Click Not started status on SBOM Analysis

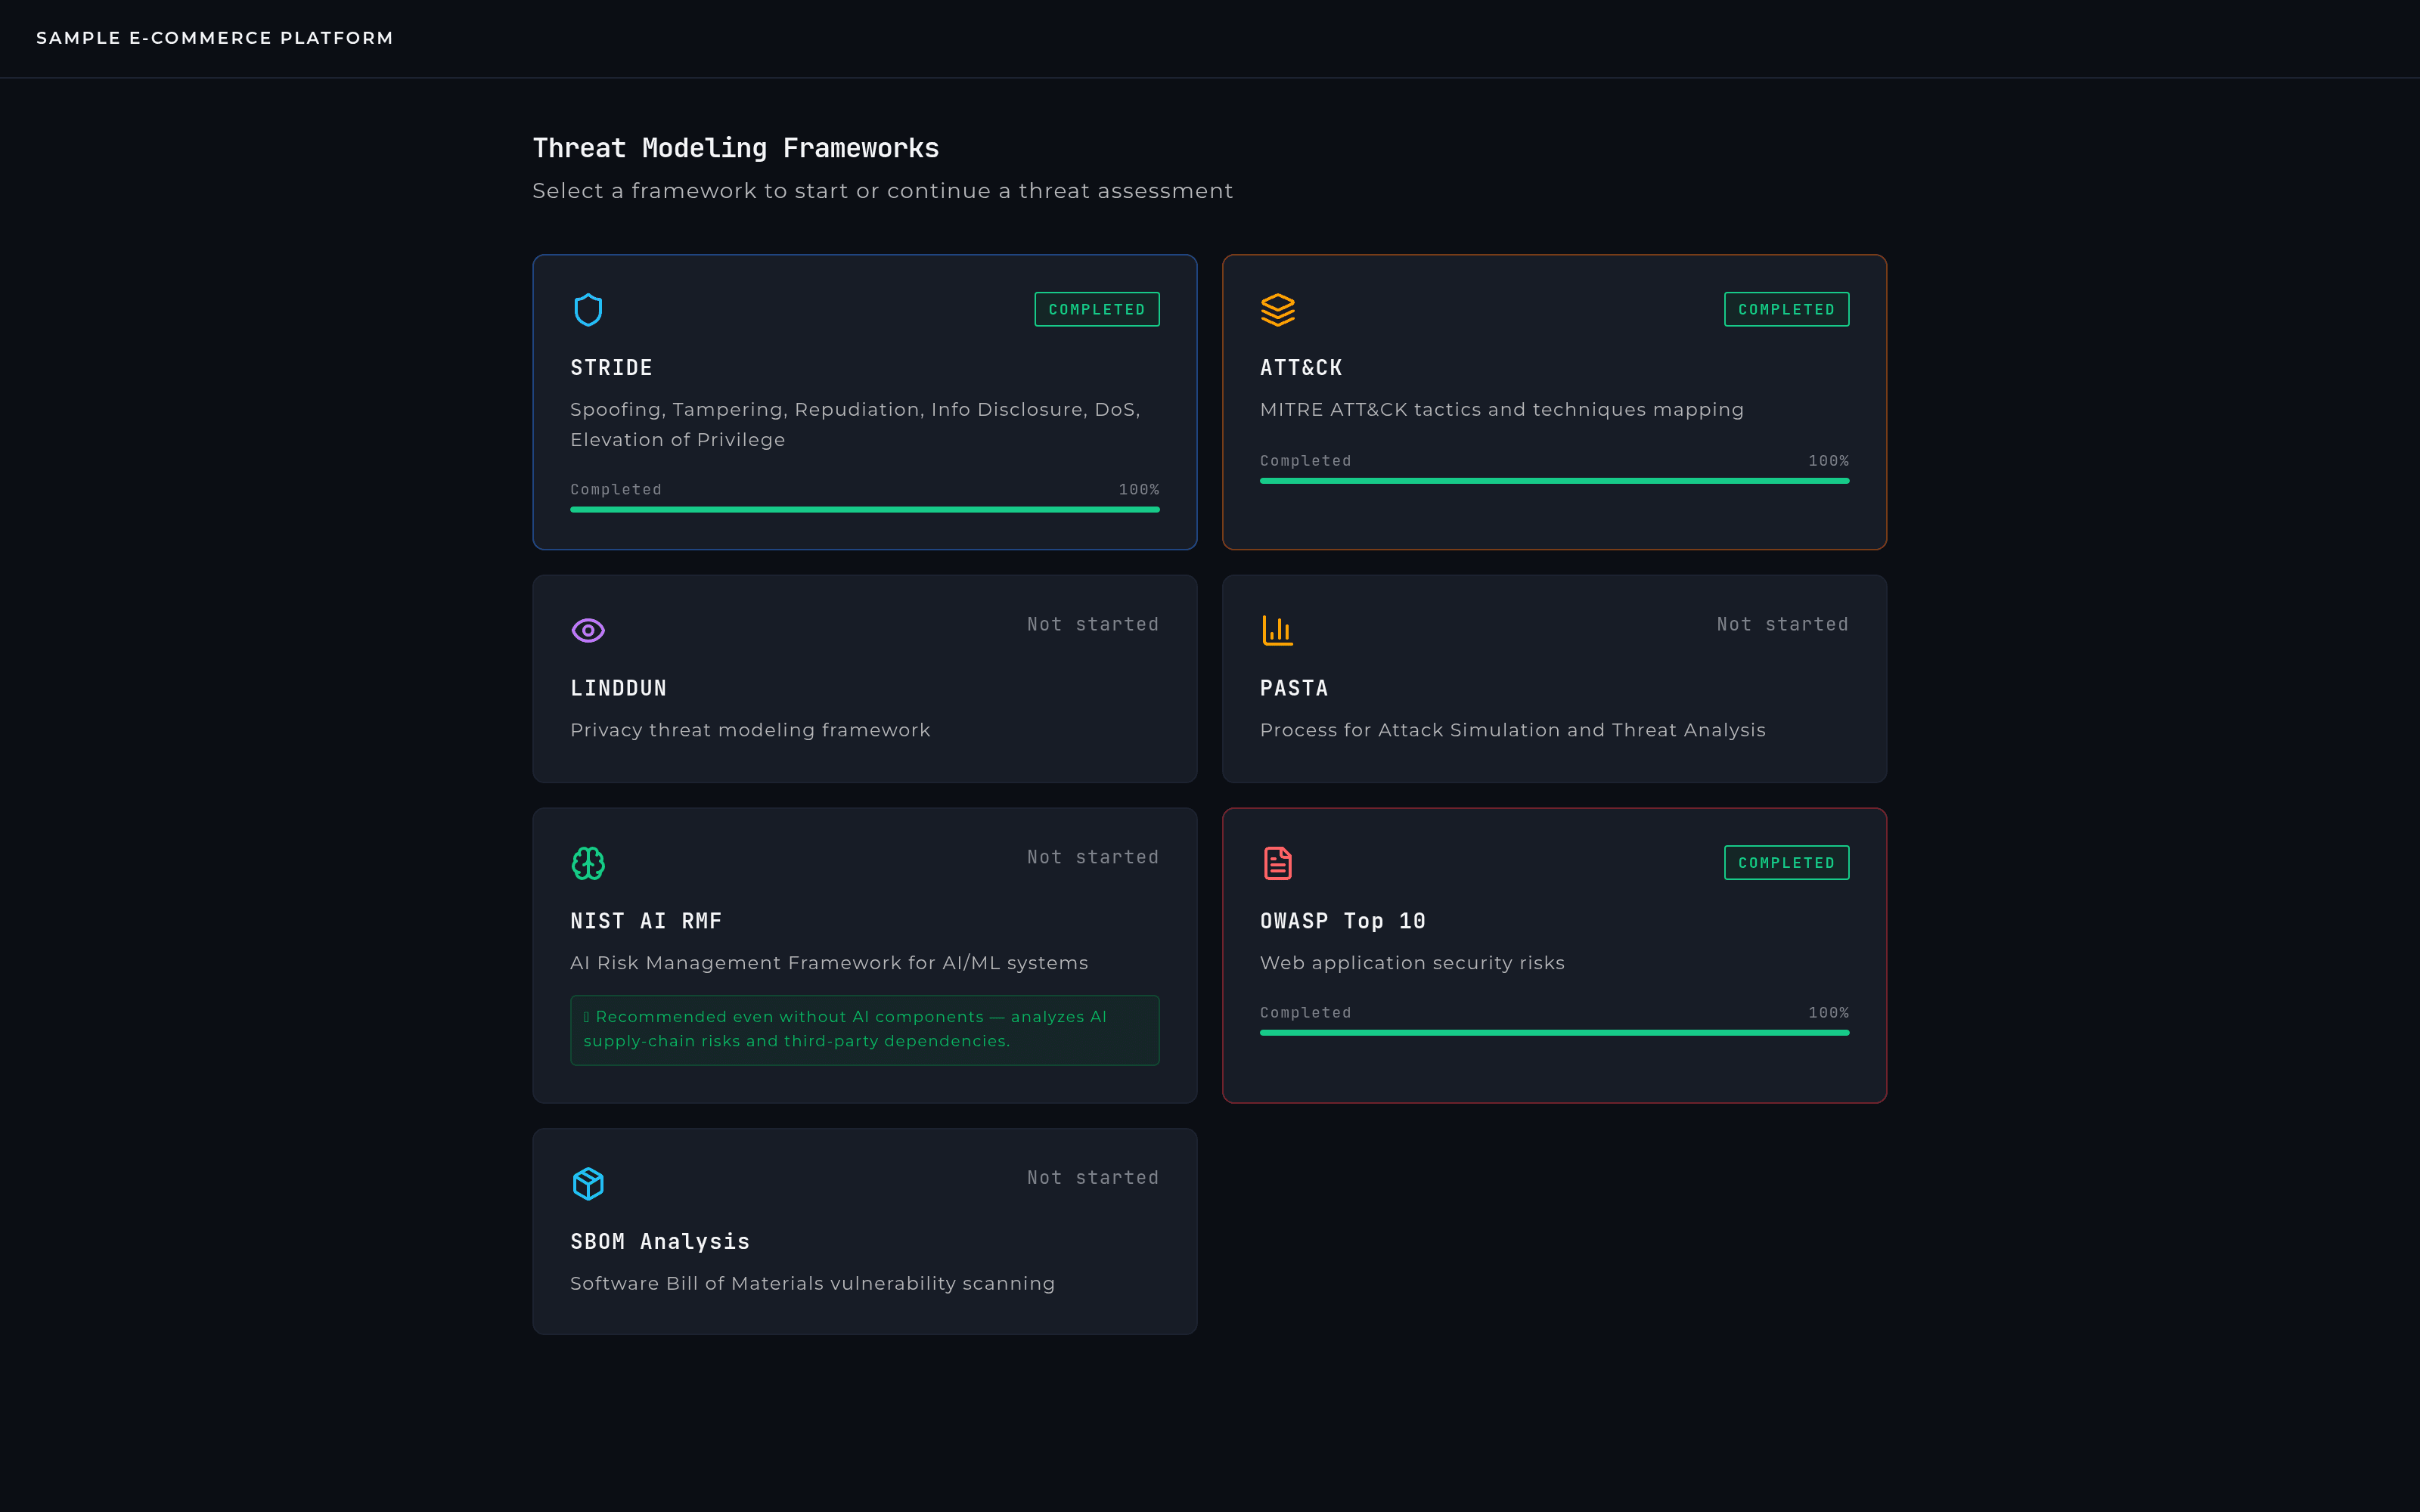1093,1178
